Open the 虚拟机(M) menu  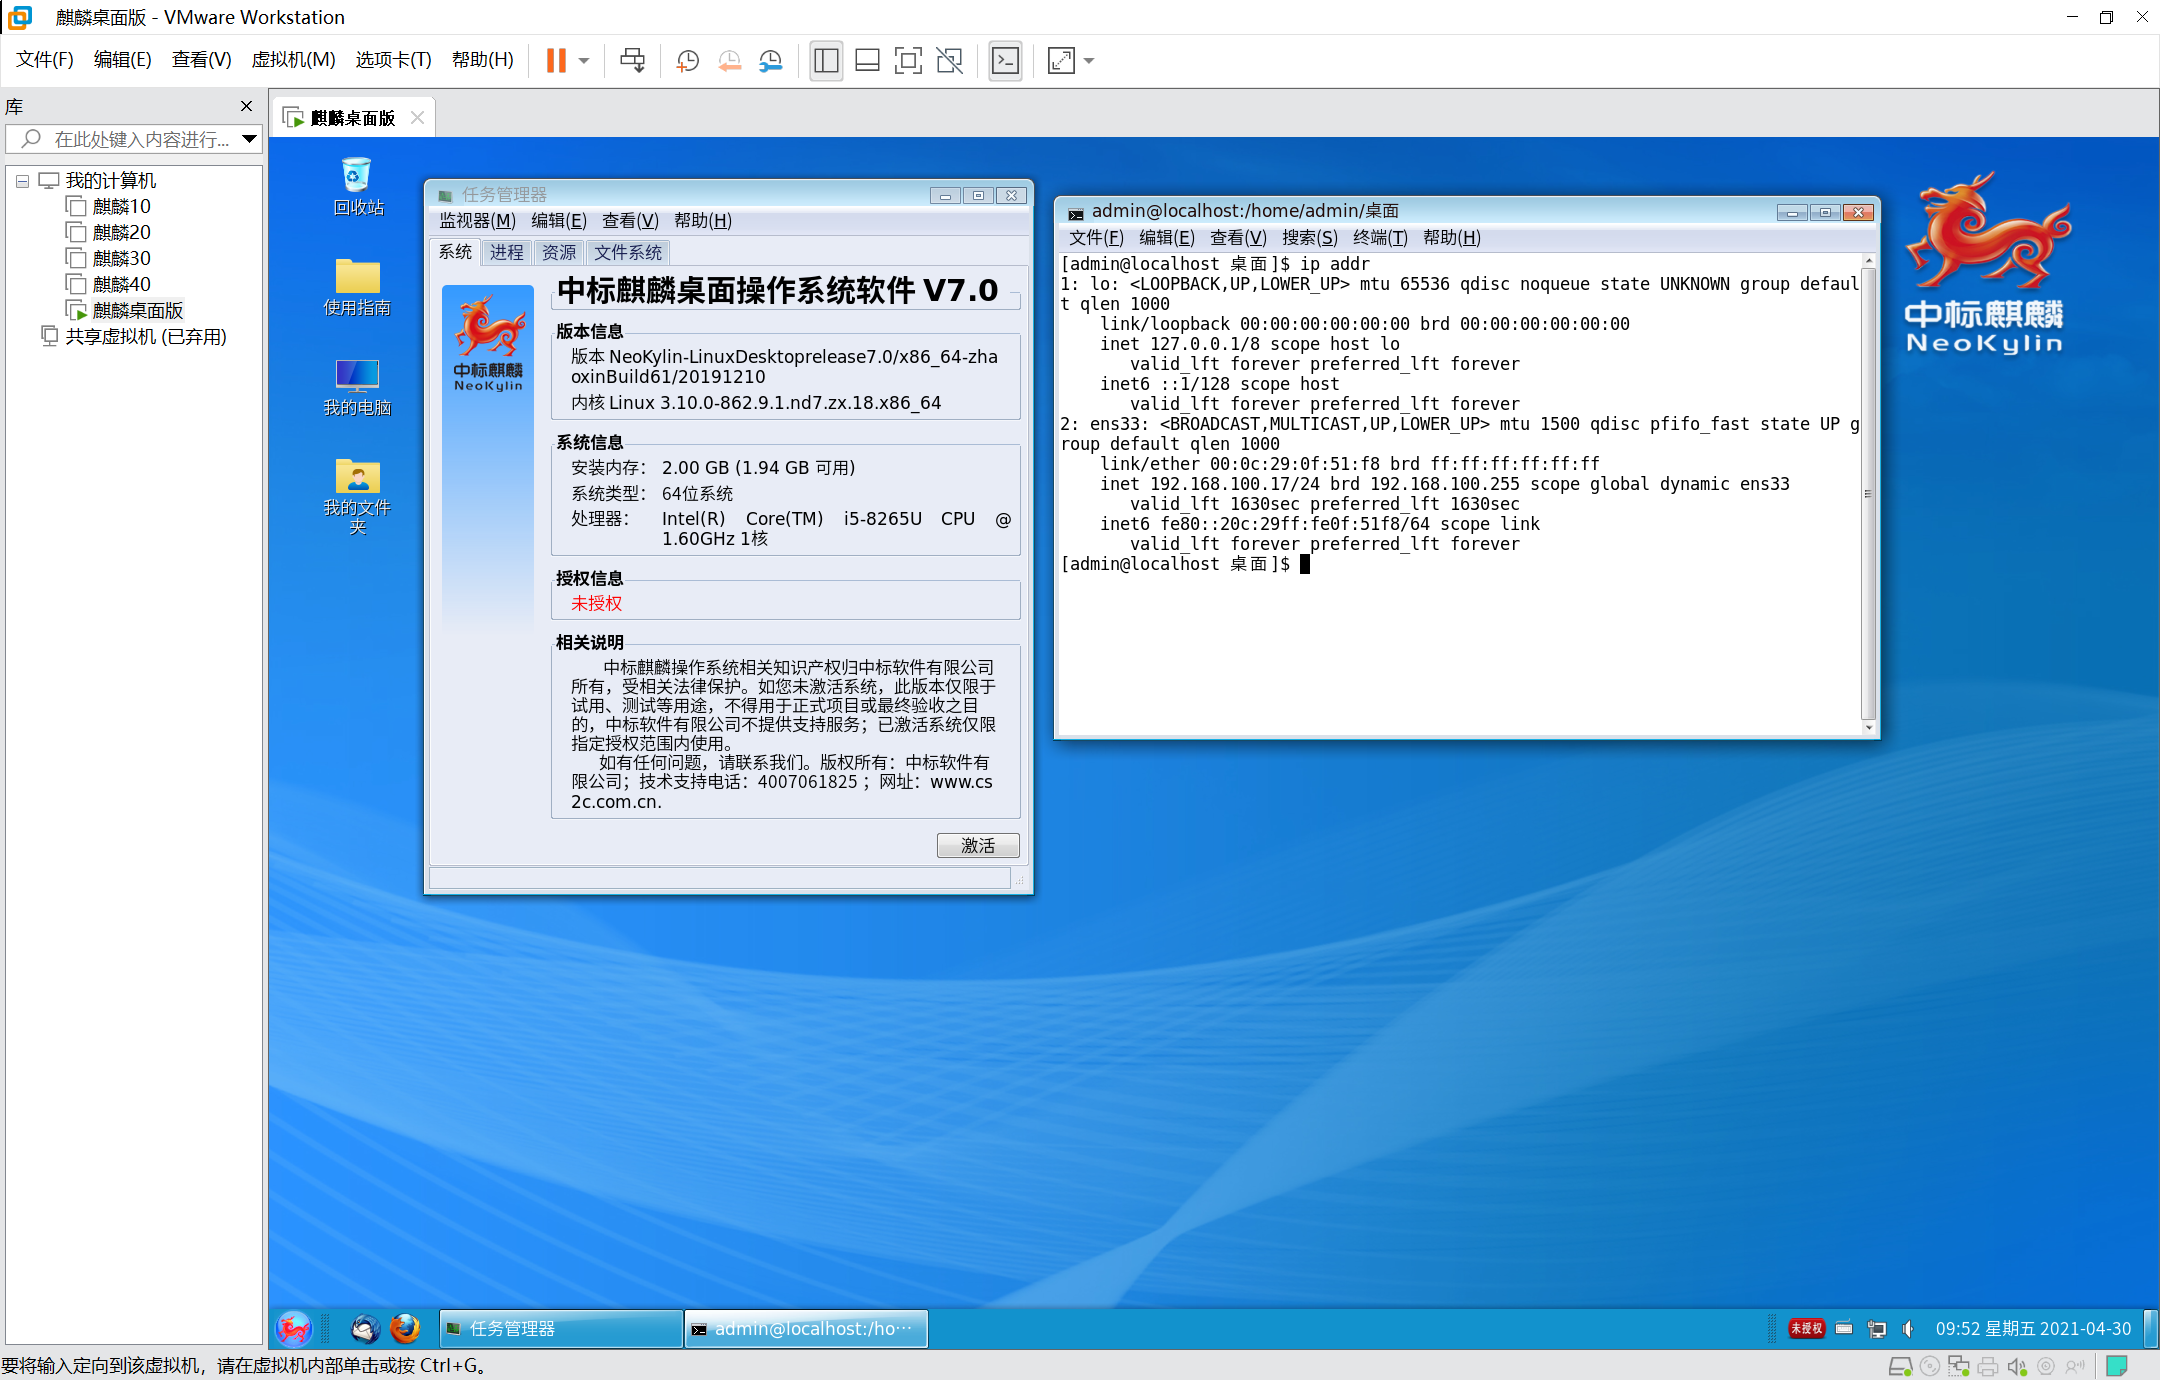point(293,60)
